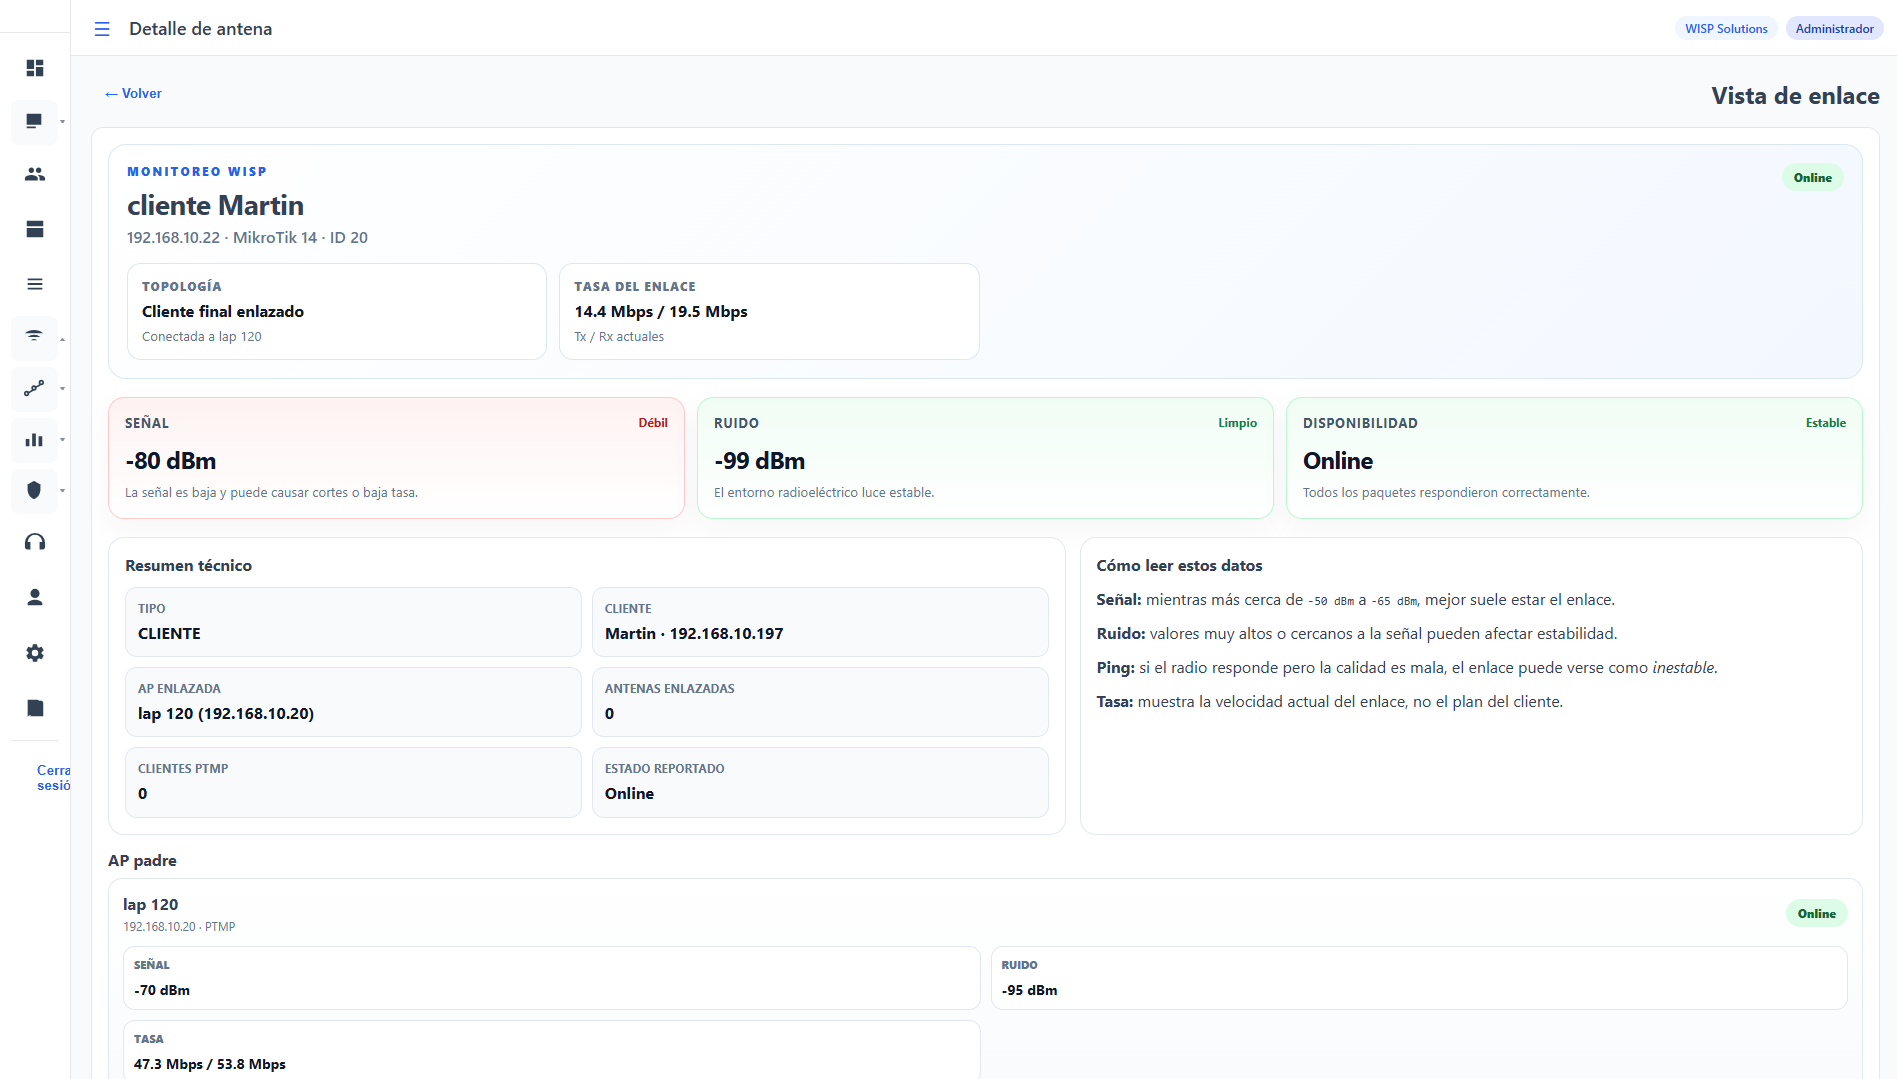This screenshot has height=1079, width=1897.
Task: Click the Volver back link
Action: click(x=133, y=93)
